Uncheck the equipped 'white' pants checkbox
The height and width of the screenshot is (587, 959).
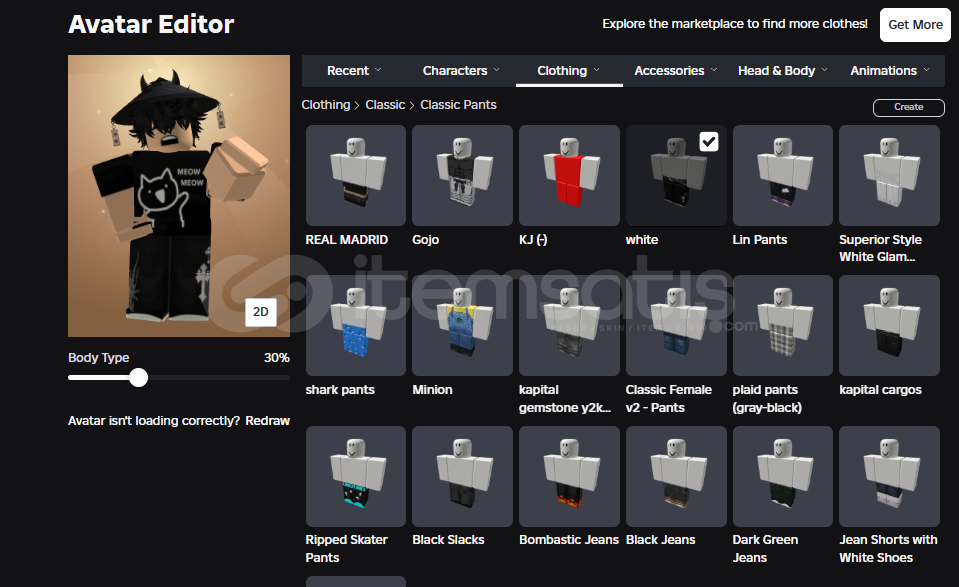click(x=709, y=142)
